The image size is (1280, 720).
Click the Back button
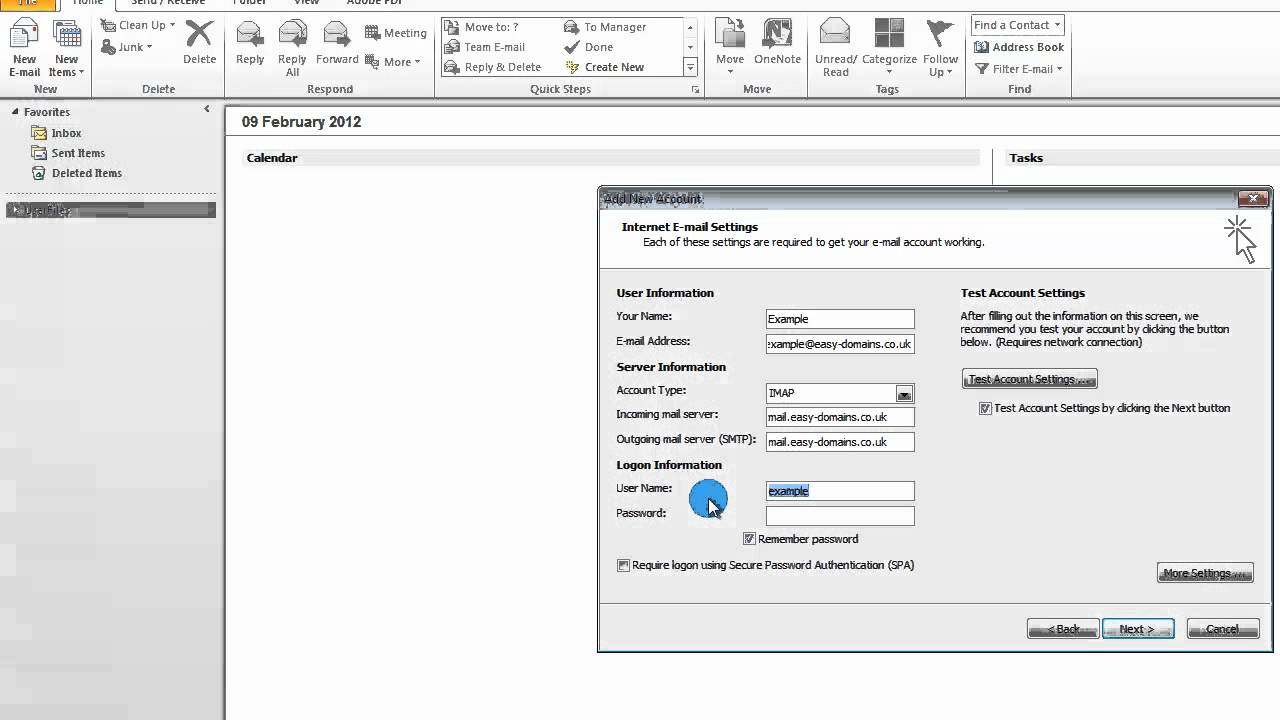tap(1063, 629)
